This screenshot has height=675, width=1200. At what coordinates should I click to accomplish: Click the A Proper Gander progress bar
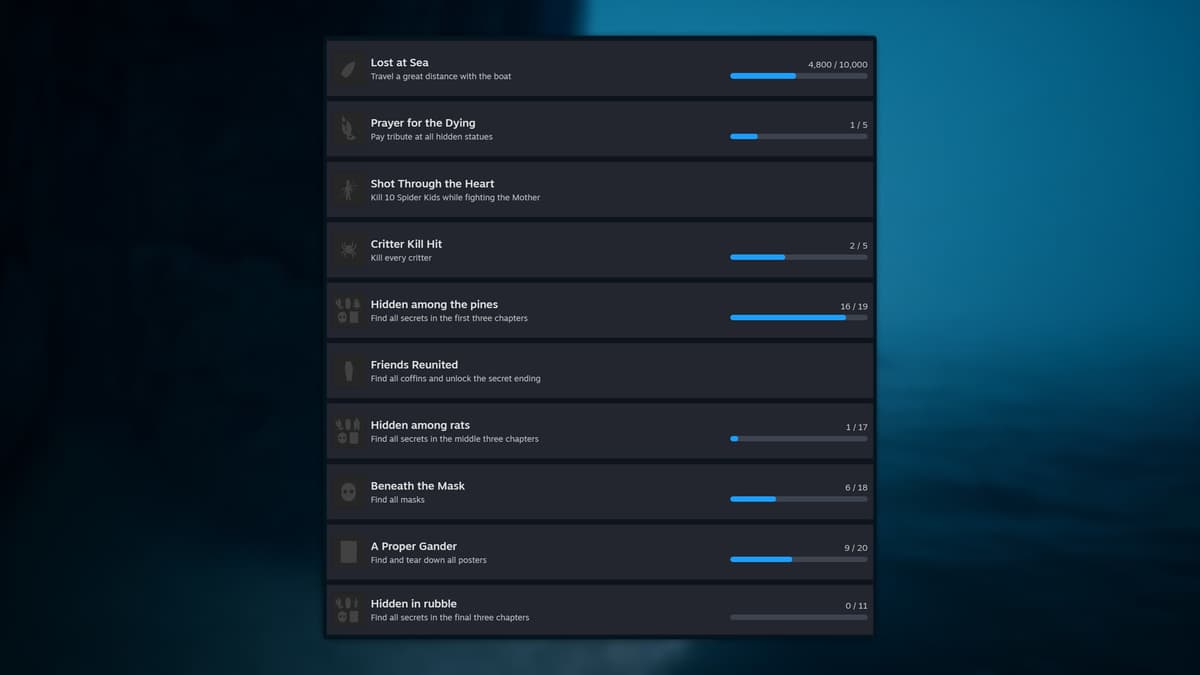tap(798, 559)
